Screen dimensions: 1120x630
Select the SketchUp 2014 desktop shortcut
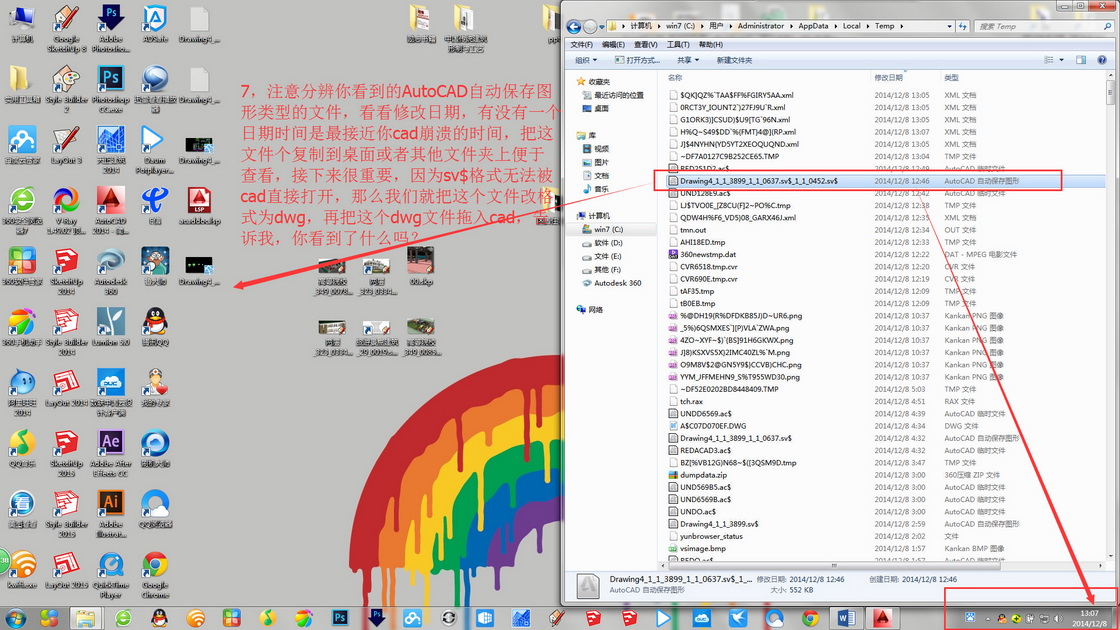(66, 272)
